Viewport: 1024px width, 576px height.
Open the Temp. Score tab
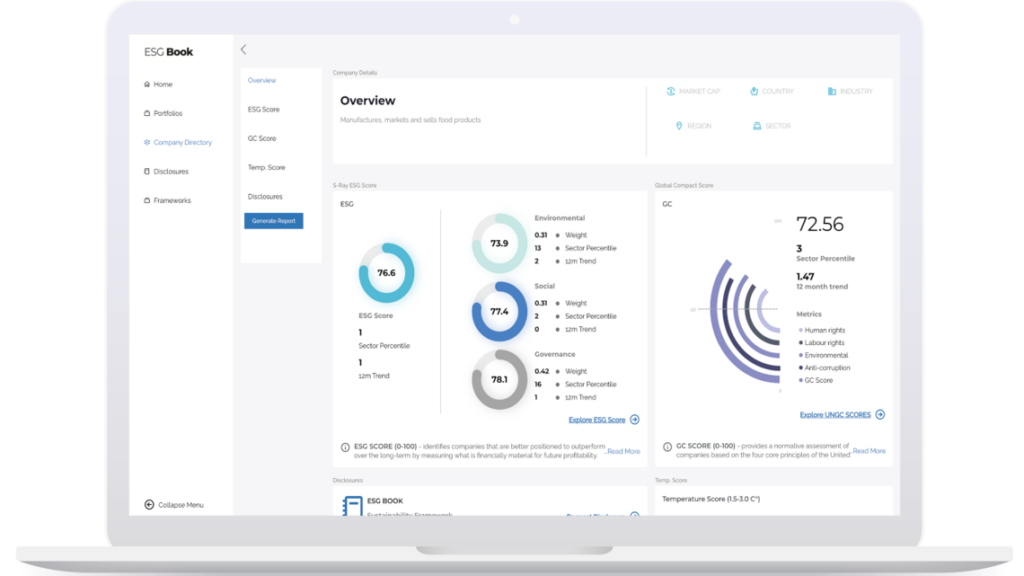coord(266,167)
